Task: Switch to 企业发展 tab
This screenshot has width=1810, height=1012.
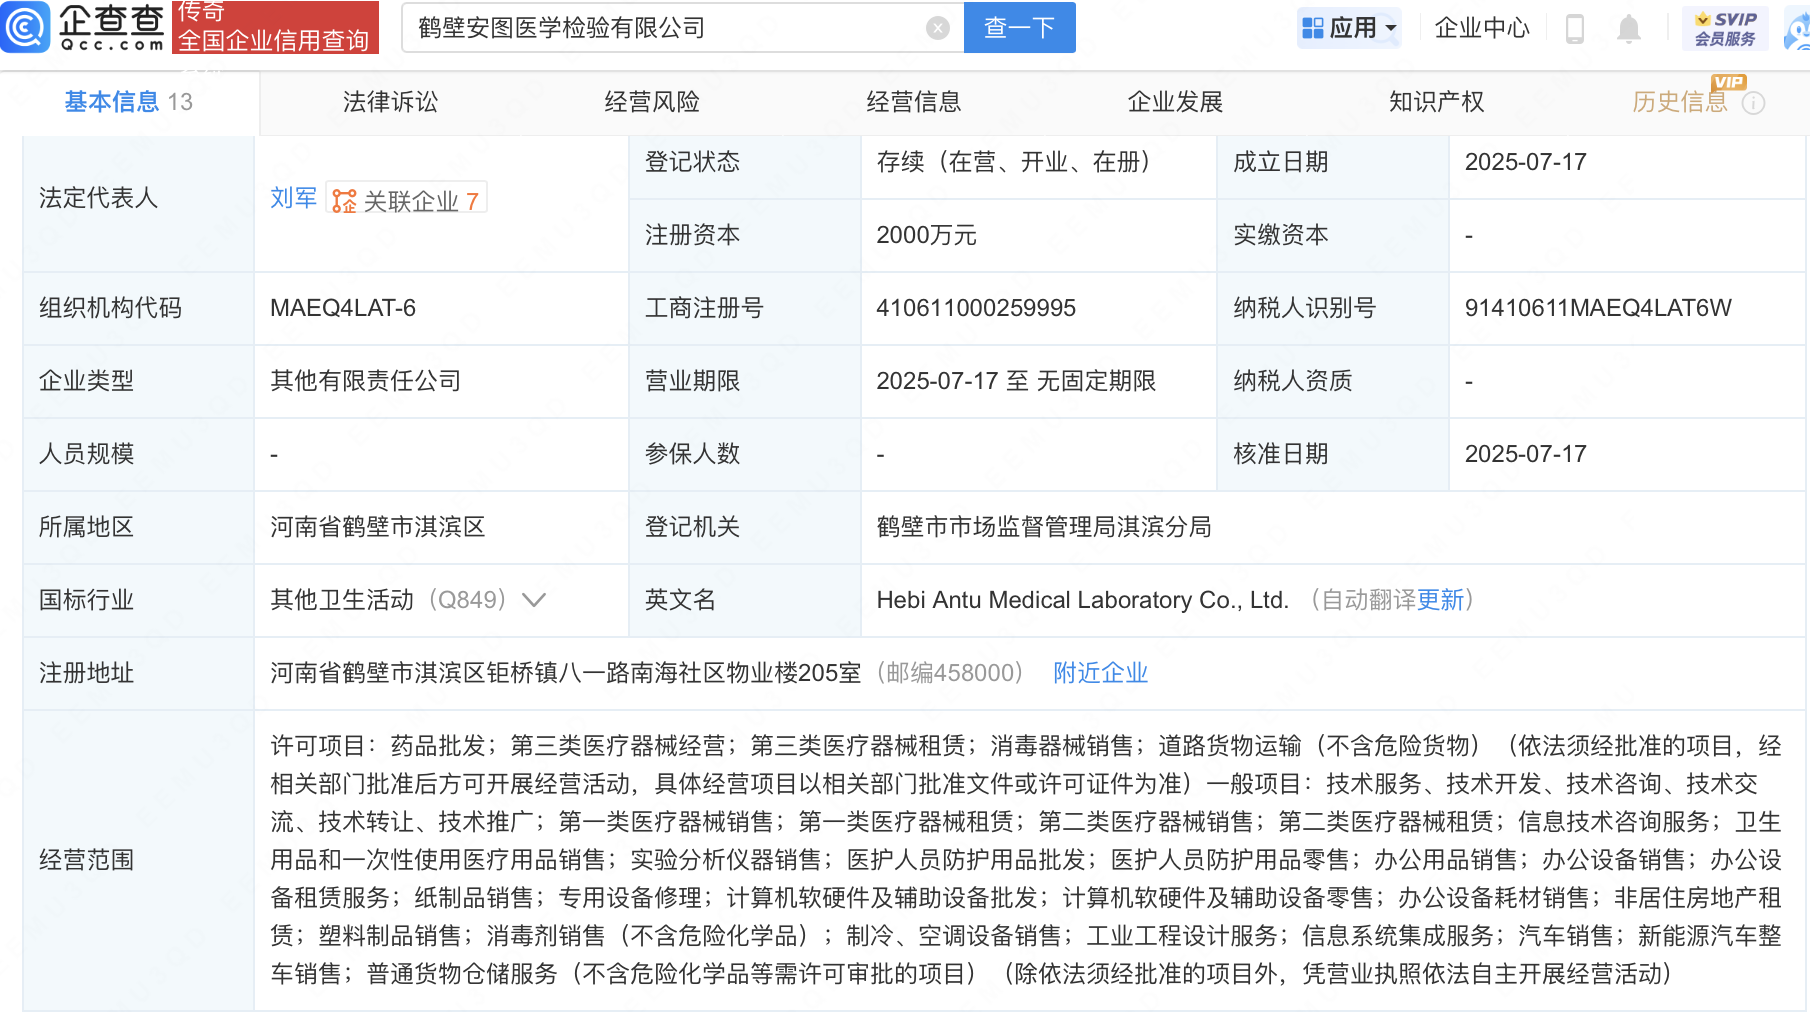Action: (x=1175, y=102)
